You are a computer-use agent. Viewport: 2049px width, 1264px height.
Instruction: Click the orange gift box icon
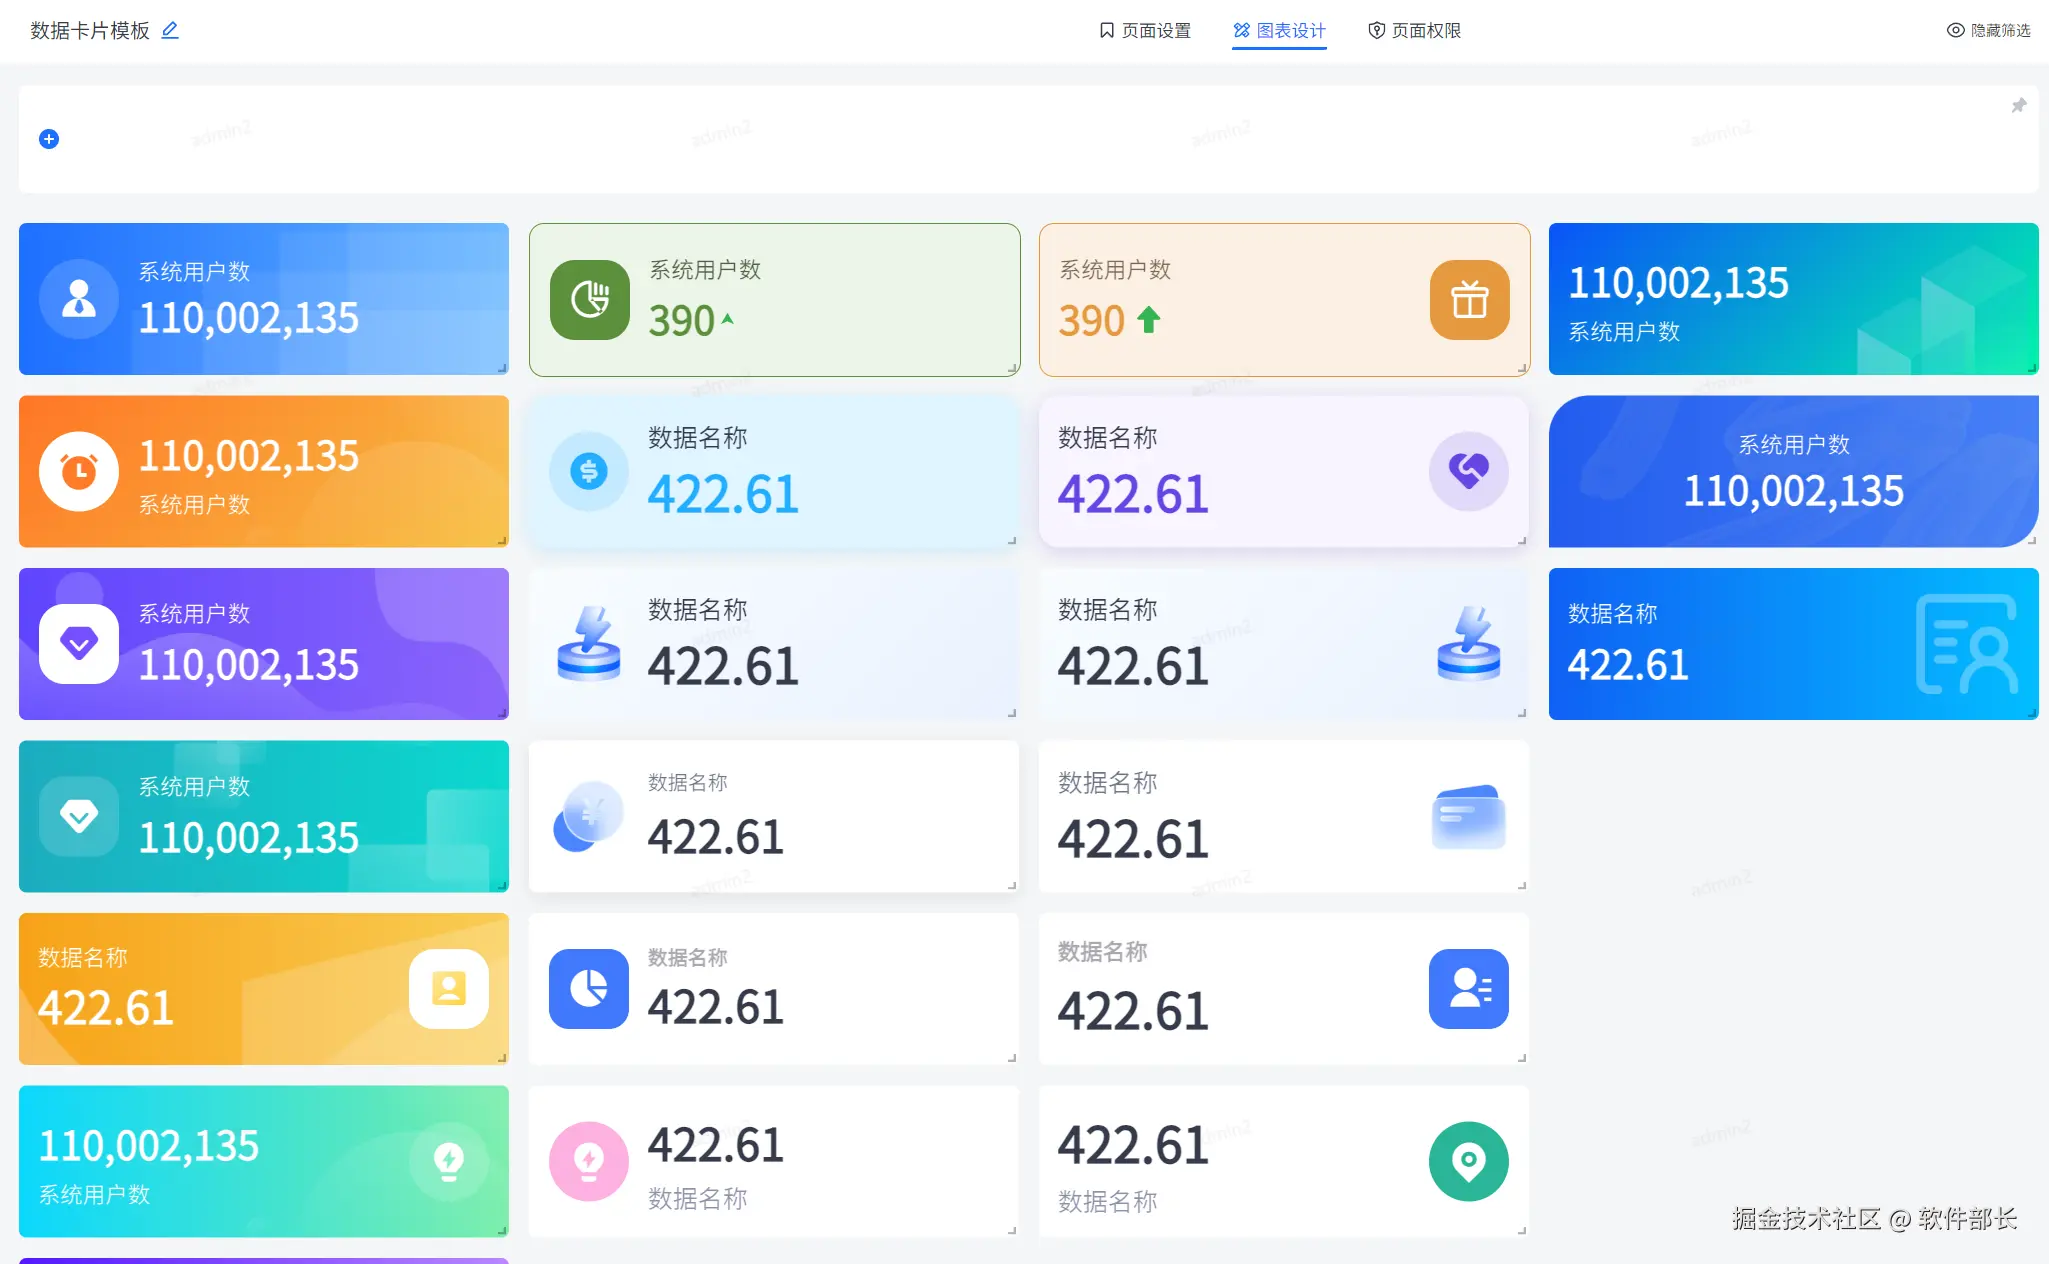pos(1468,300)
